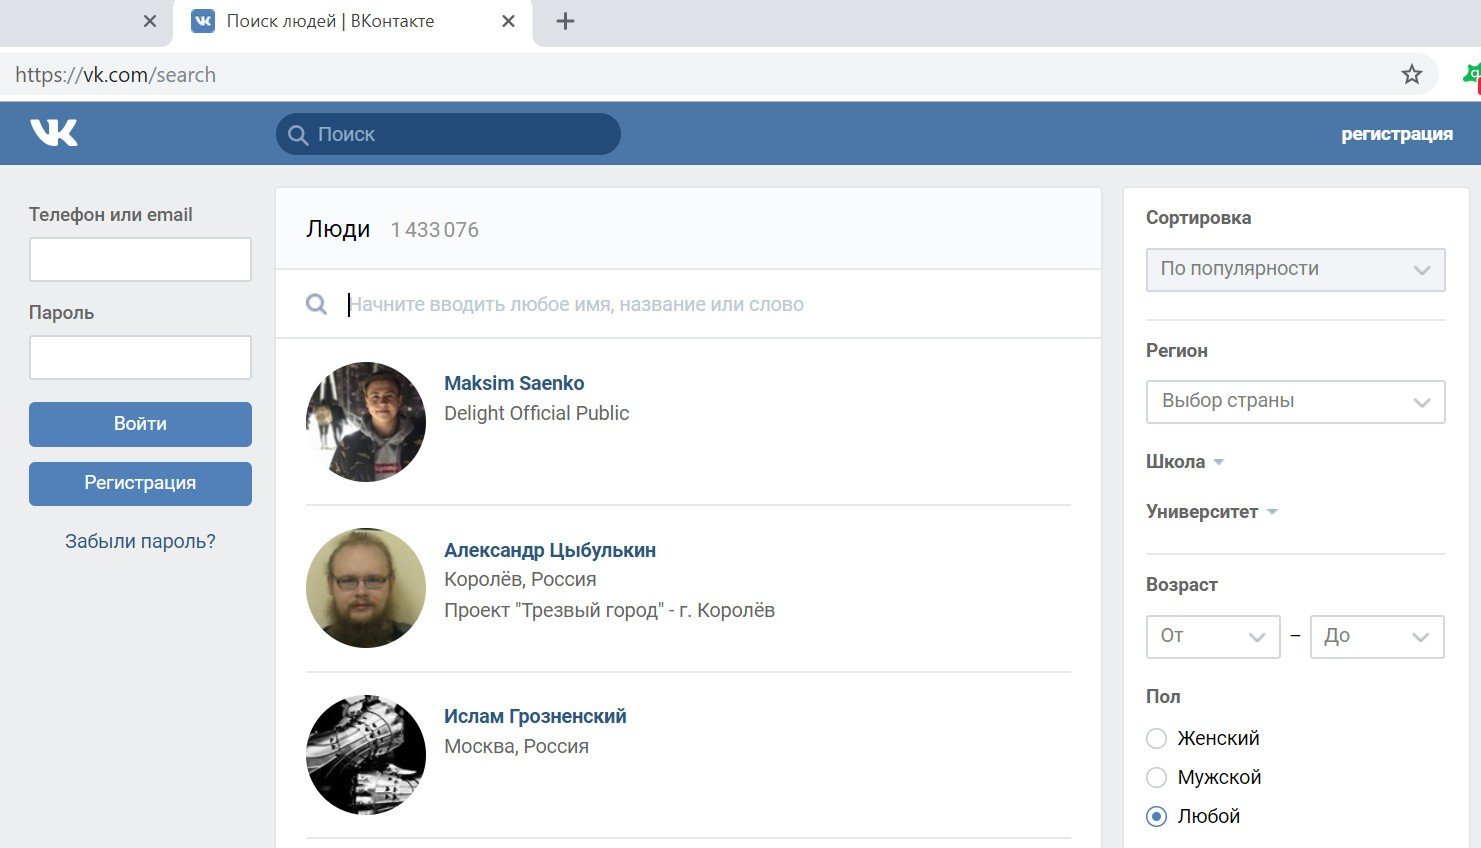Click the Регистрация button in the sidebar
This screenshot has width=1481, height=848.
tap(140, 483)
